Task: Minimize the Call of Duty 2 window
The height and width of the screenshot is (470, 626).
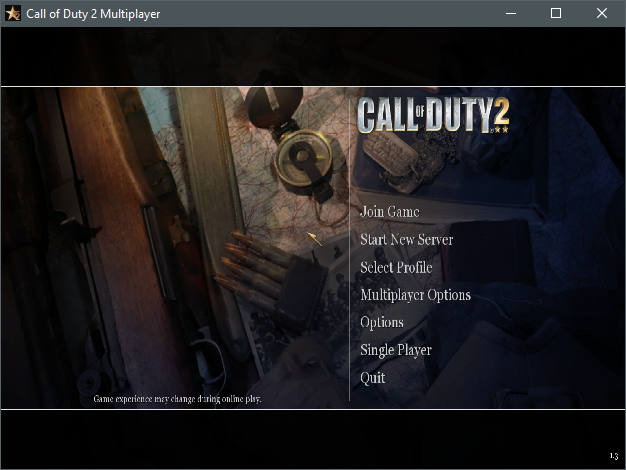Action: (511, 14)
